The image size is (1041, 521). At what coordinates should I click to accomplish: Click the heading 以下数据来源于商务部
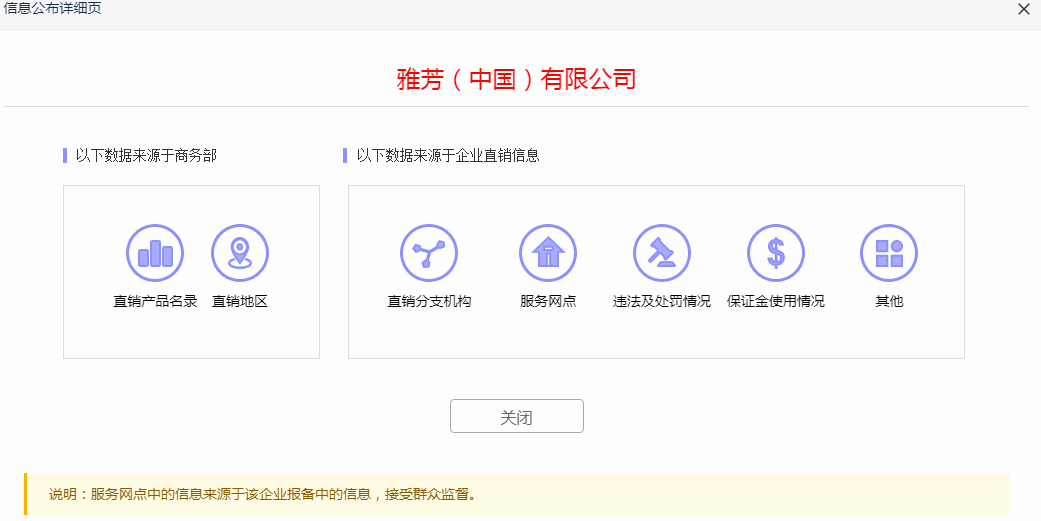146,155
